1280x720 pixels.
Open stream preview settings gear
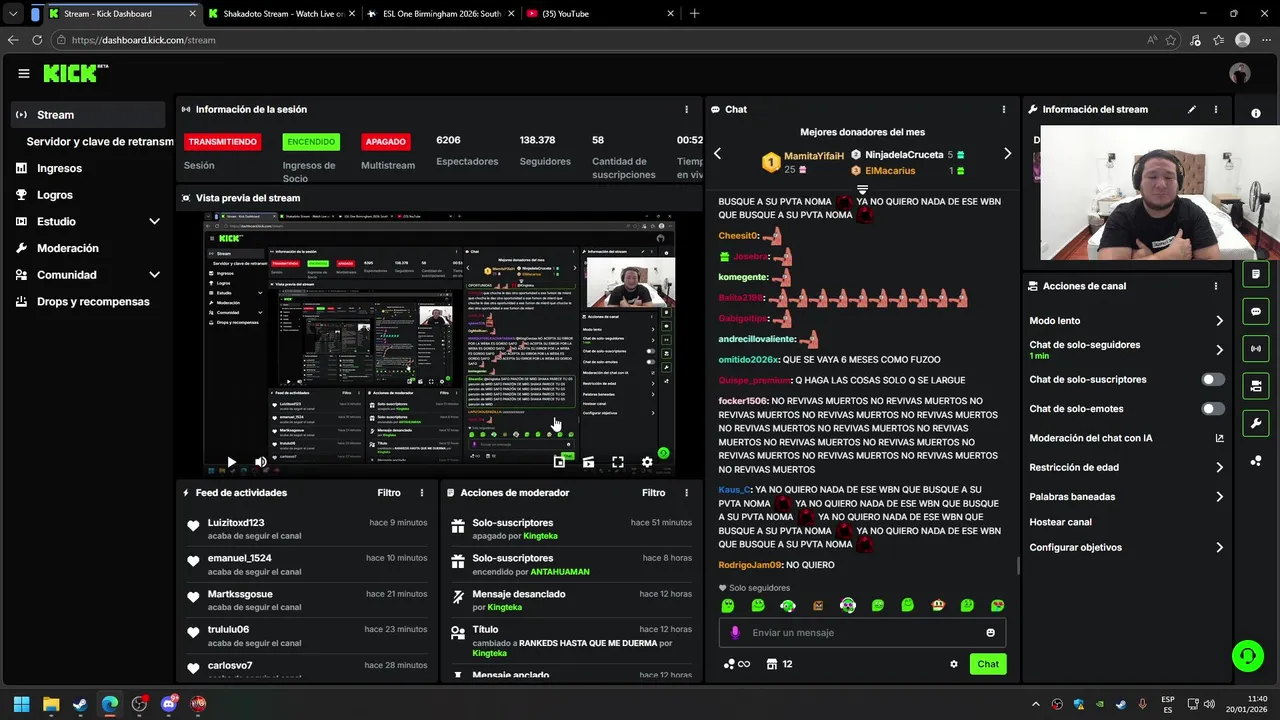pos(647,462)
